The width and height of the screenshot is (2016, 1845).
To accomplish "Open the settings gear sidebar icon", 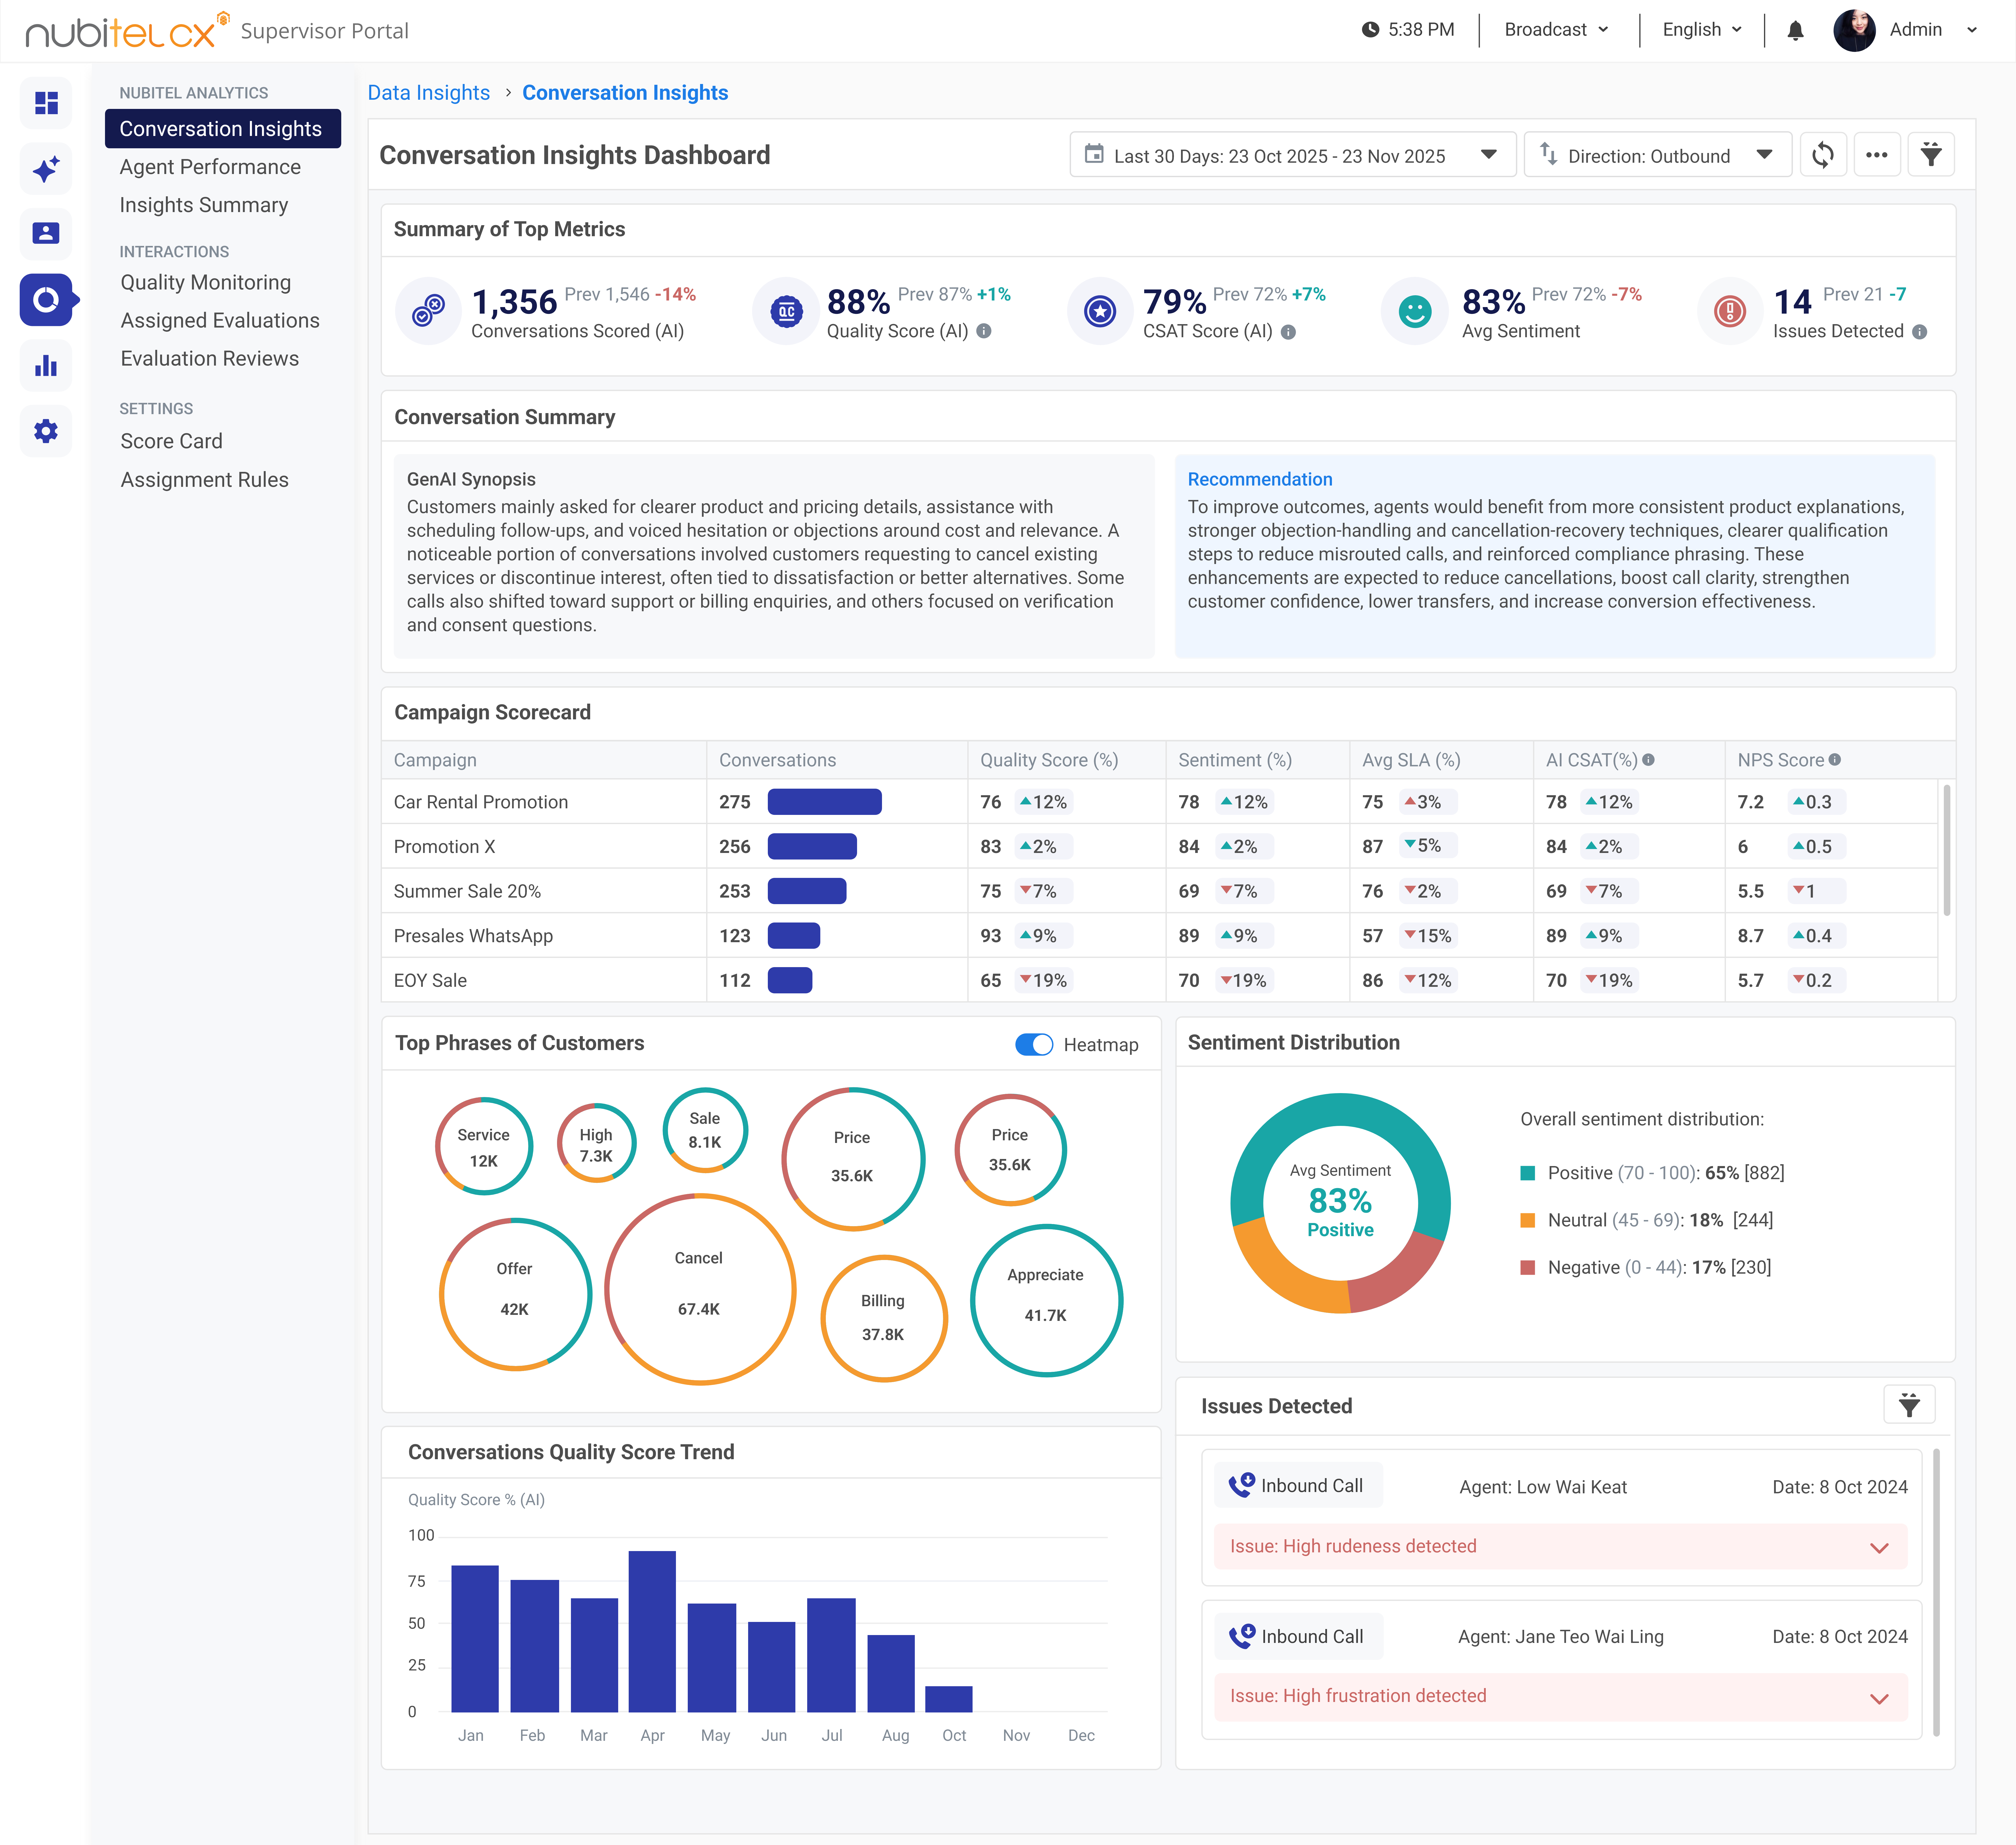I will [x=46, y=431].
